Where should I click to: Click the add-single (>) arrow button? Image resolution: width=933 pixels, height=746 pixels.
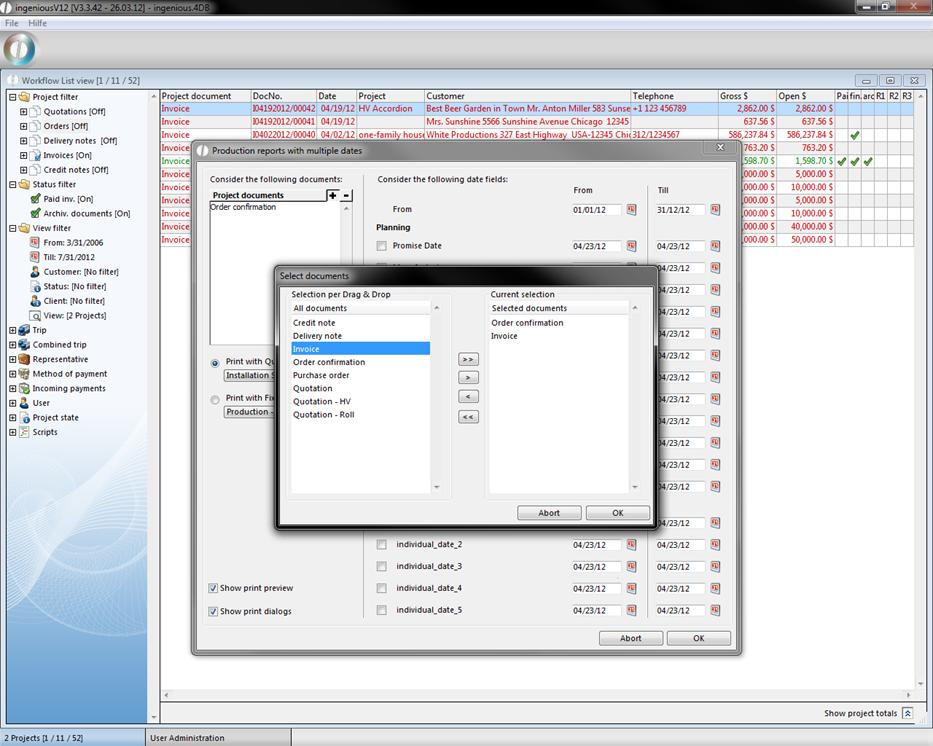coord(467,378)
